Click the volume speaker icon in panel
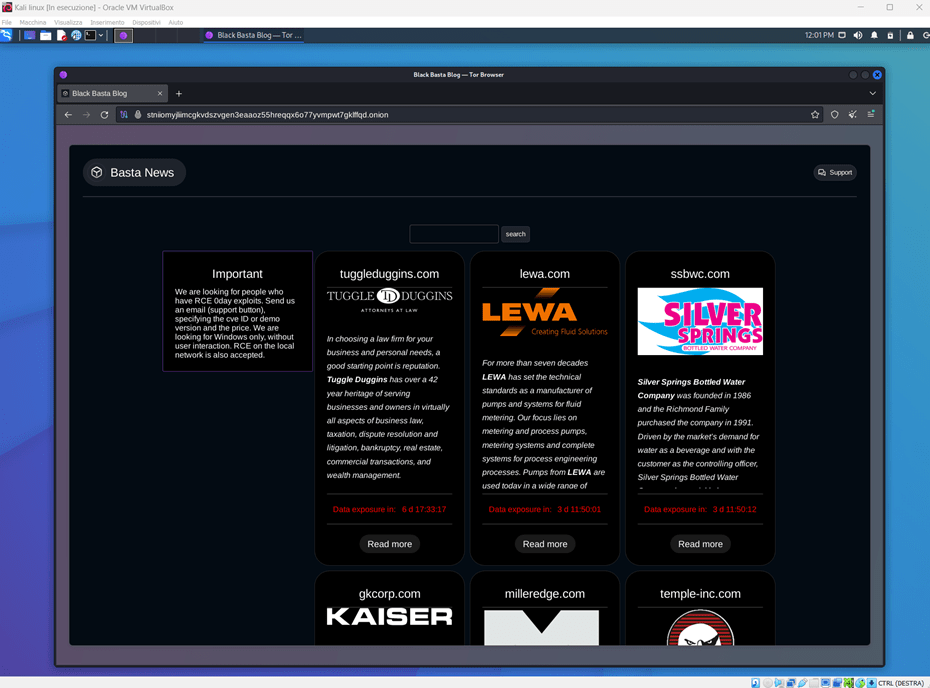Image resolution: width=930 pixels, height=688 pixels. 858,35
